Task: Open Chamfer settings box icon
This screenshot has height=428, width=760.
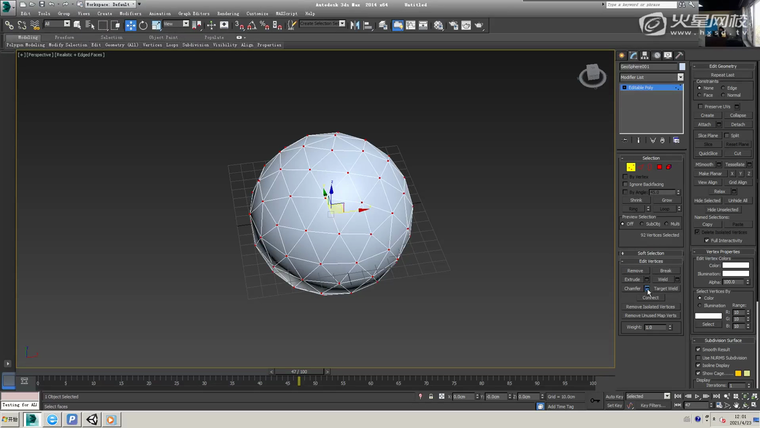Action: pyautogui.click(x=647, y=288)
